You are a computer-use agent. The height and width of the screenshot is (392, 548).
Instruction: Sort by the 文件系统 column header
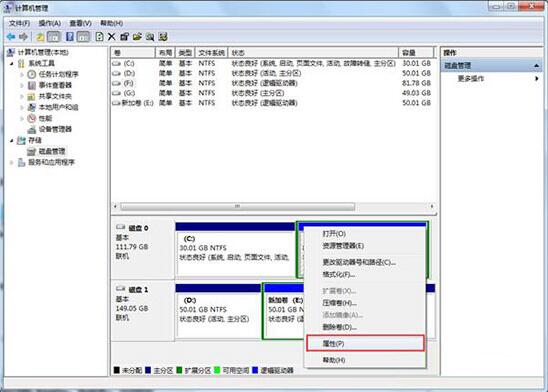[x=211, y=53]
